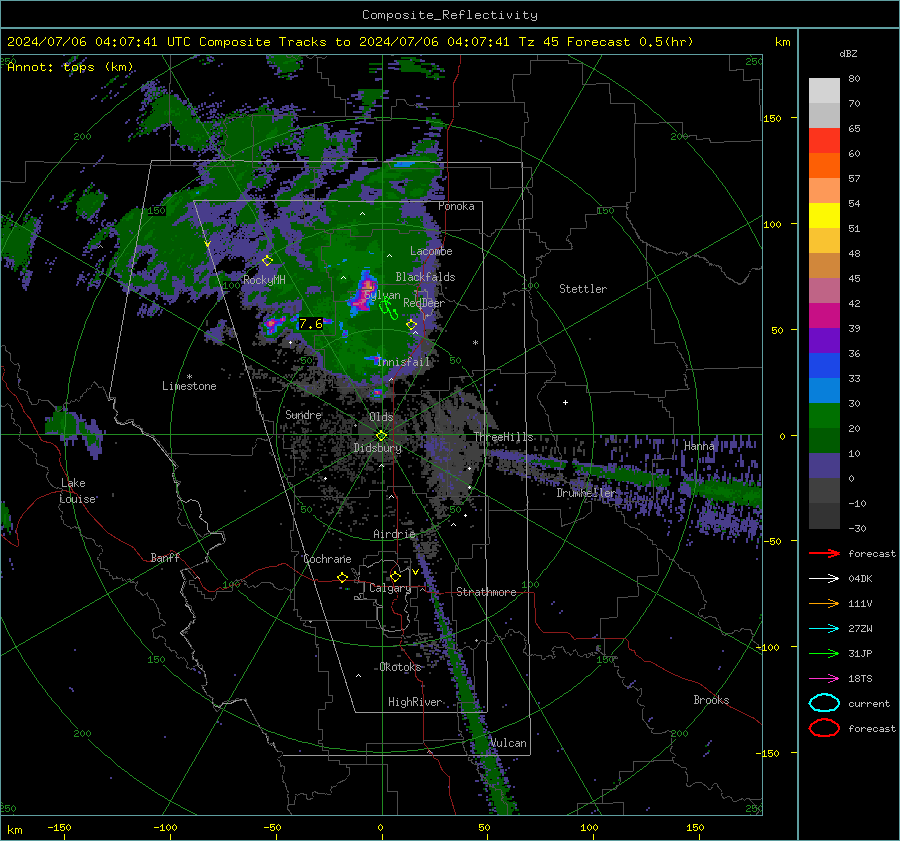Click the red forecast arrow in legend
900x841 pixels.
click(824, 553)
